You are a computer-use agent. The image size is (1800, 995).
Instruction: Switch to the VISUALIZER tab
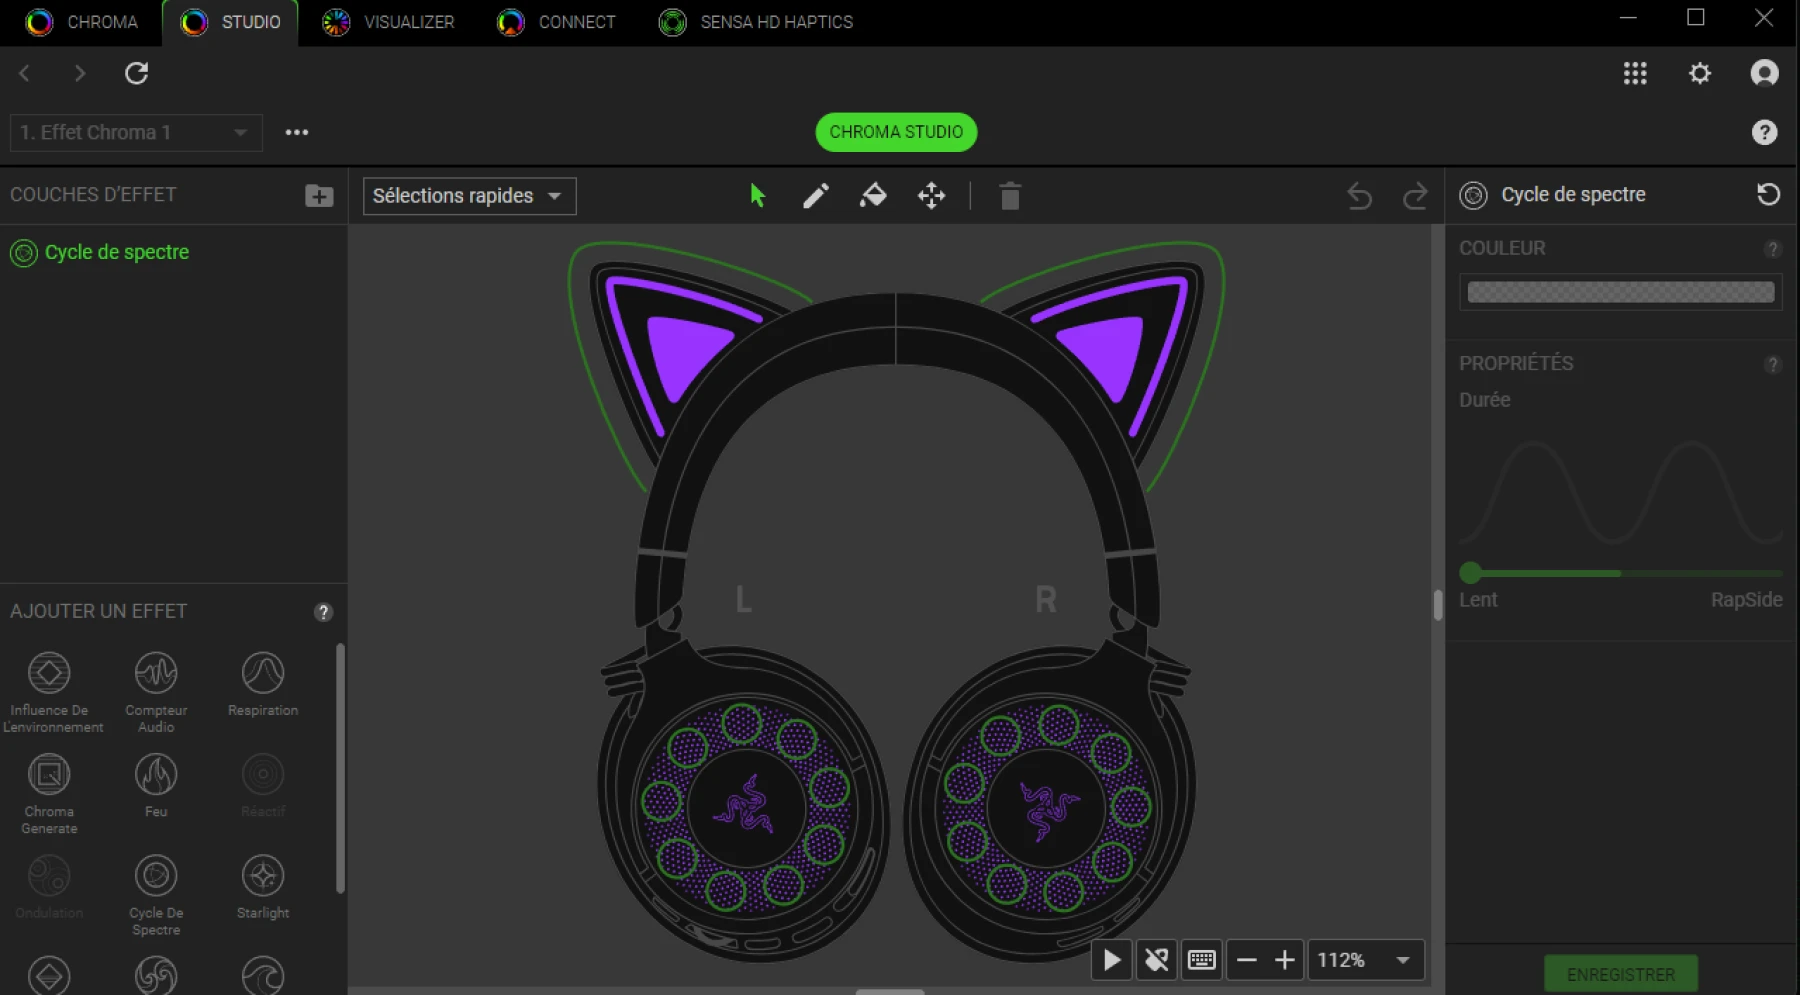coord(388,22)
